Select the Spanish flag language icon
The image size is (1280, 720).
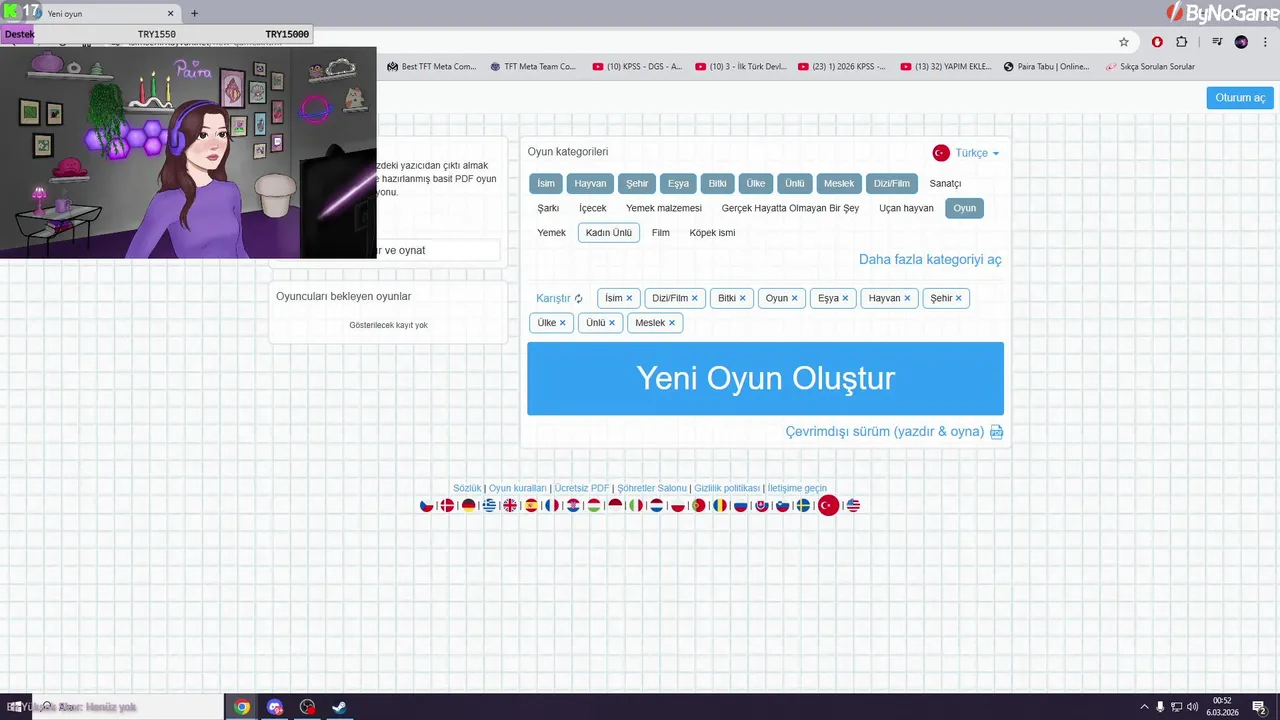coord(531,506)
